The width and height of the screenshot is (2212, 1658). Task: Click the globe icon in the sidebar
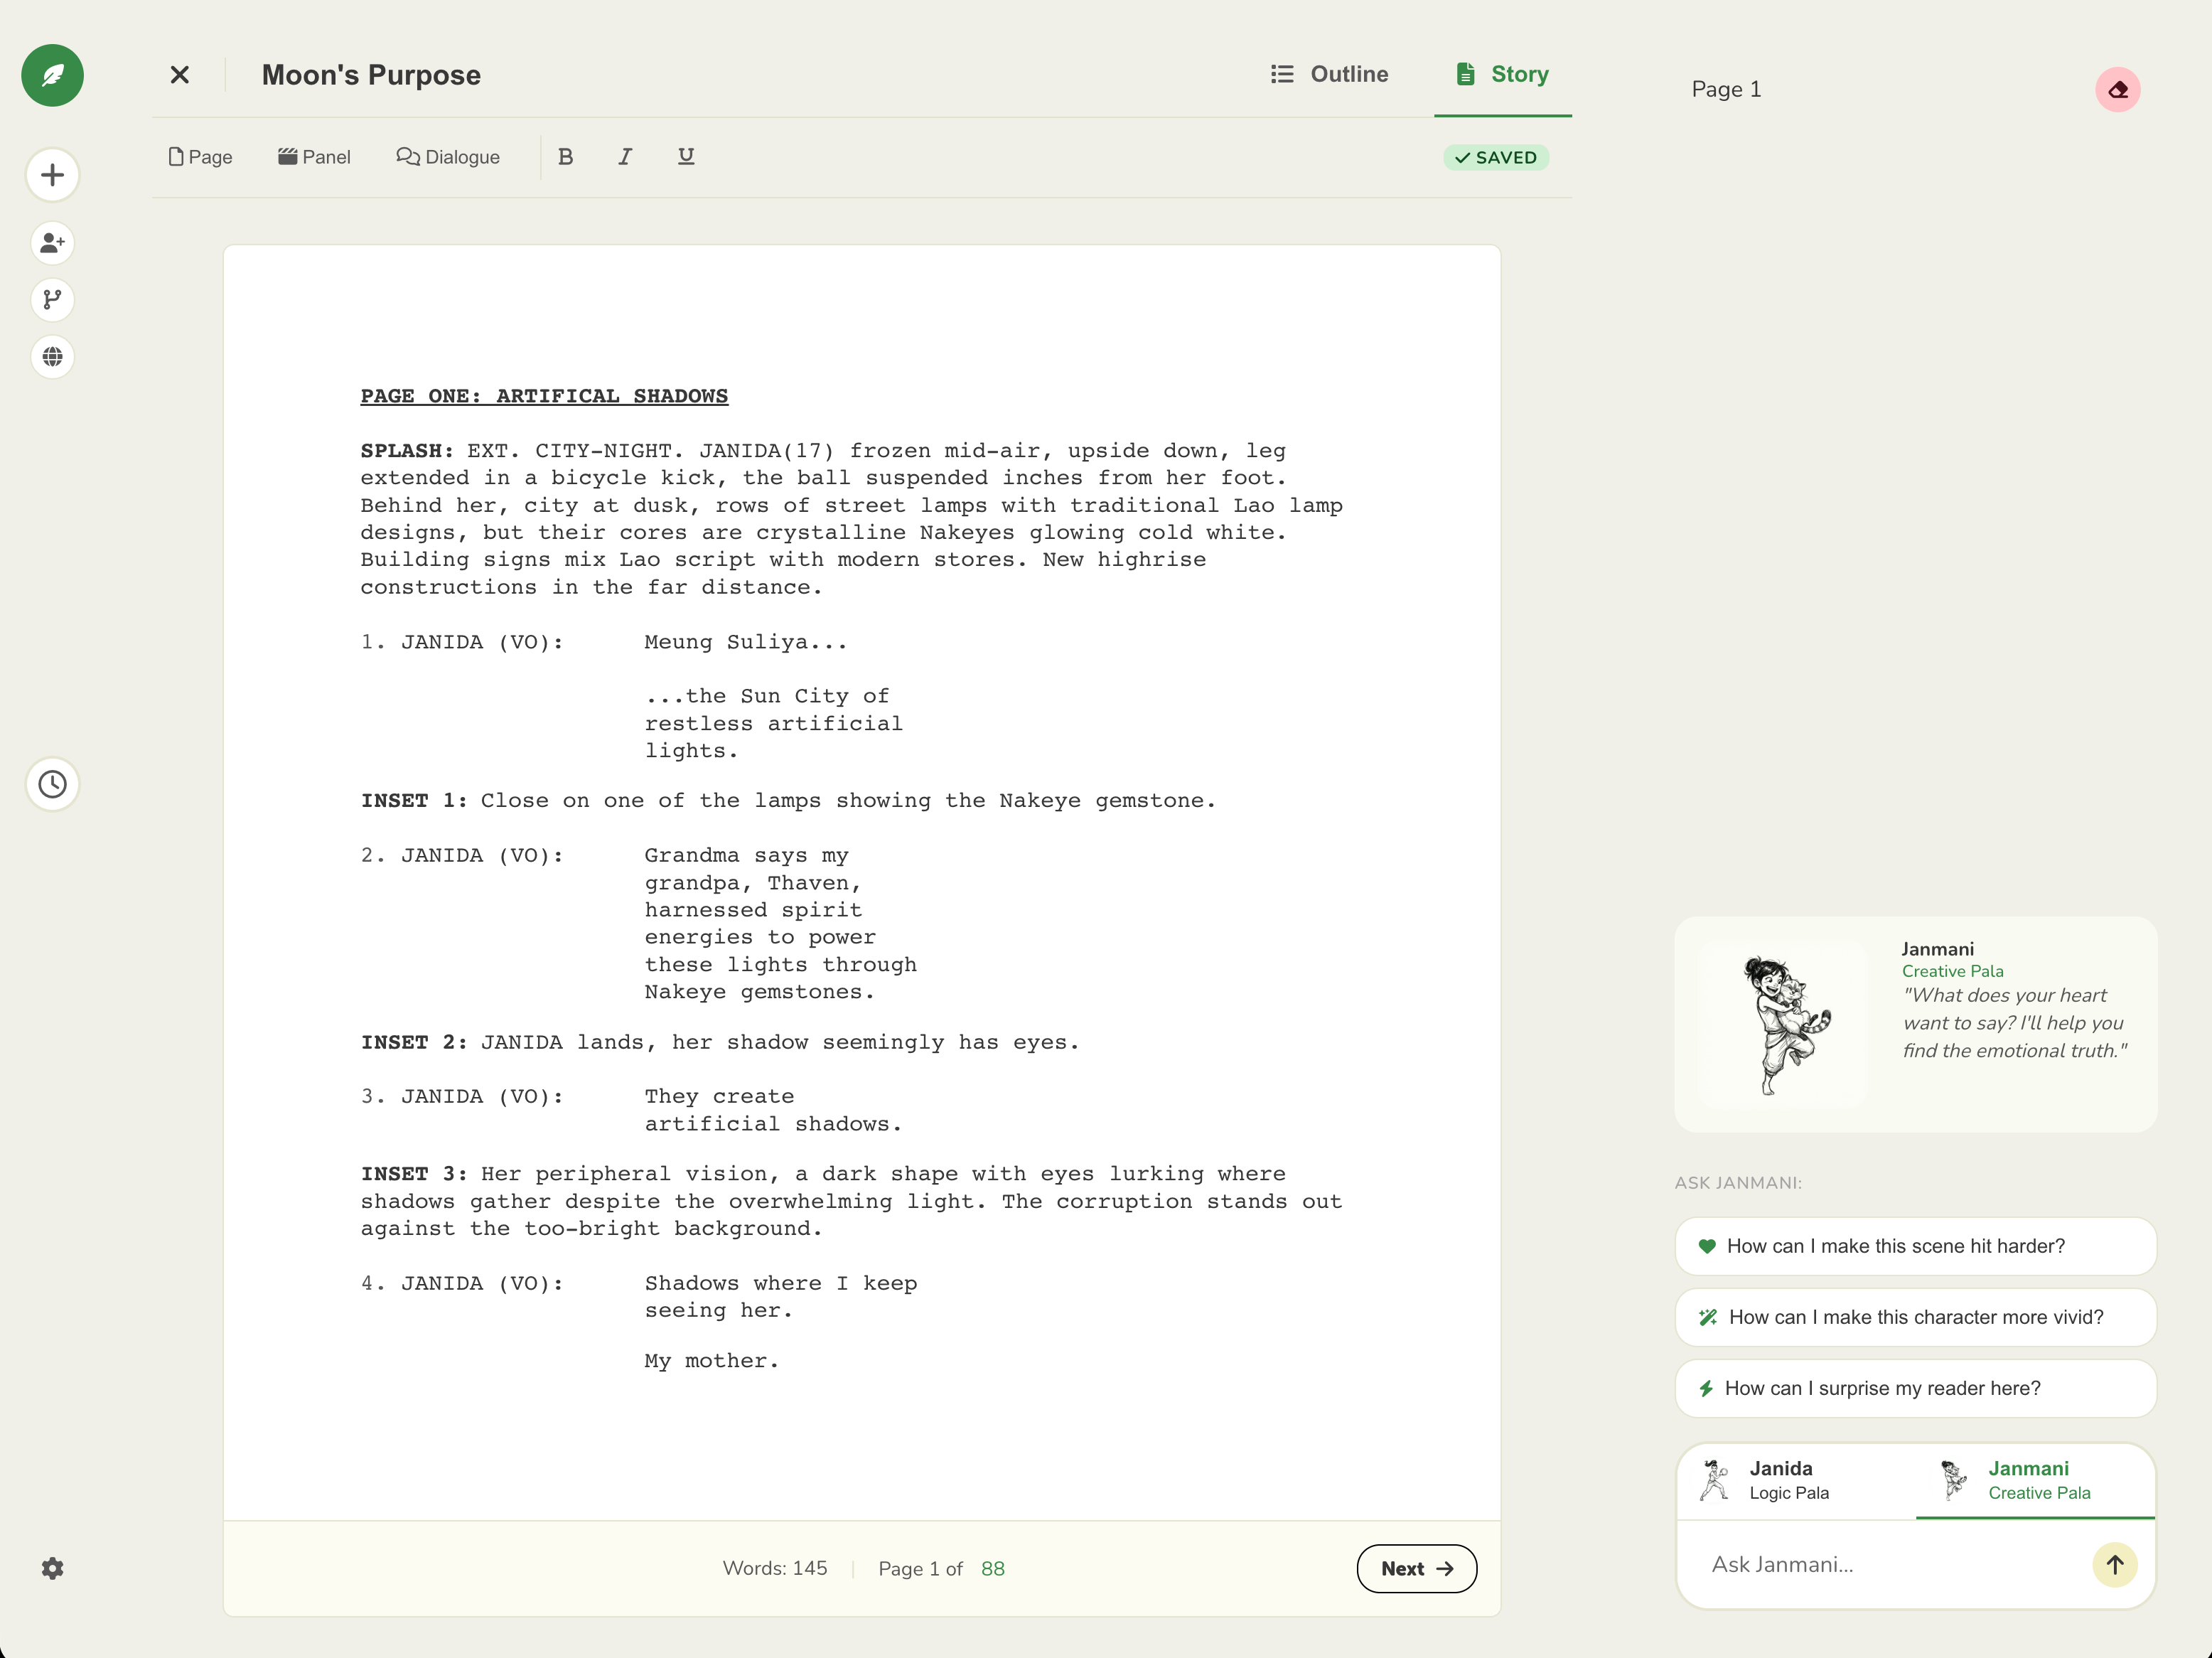tap(52, 357)
